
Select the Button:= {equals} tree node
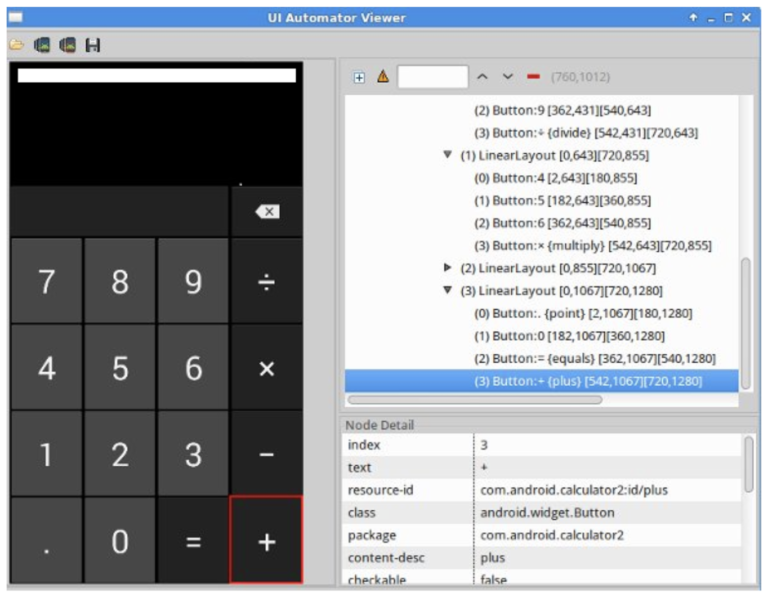(x=594, y=358)
